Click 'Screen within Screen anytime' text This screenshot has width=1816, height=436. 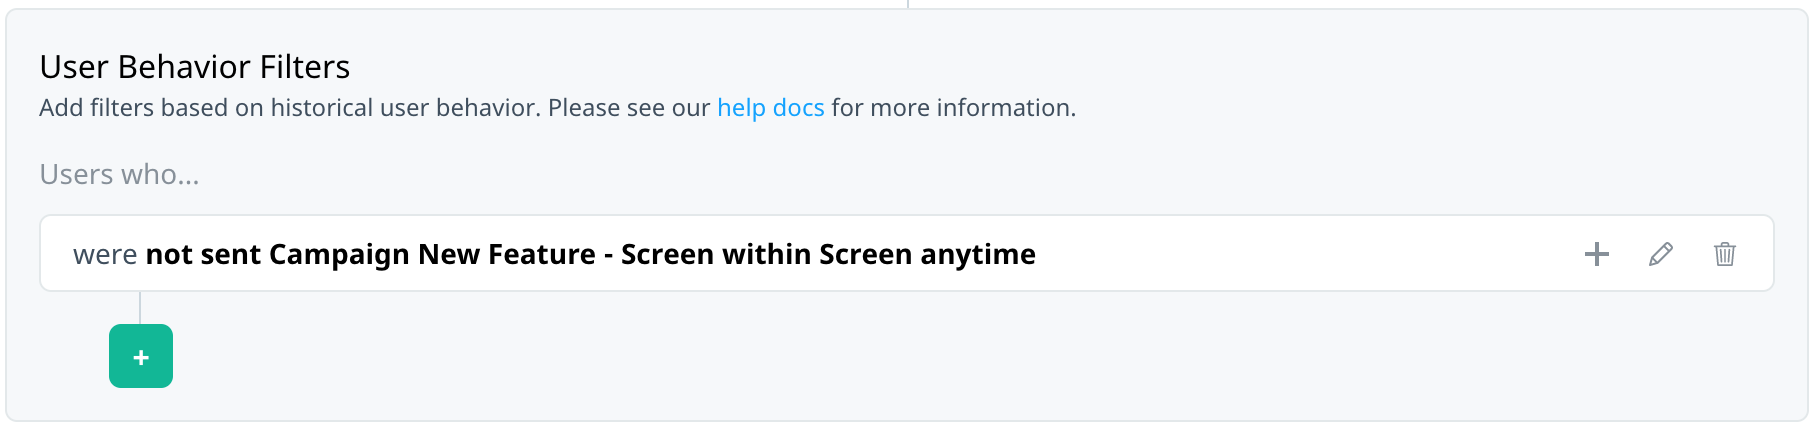pyautogui.click(x=828, y=254)
